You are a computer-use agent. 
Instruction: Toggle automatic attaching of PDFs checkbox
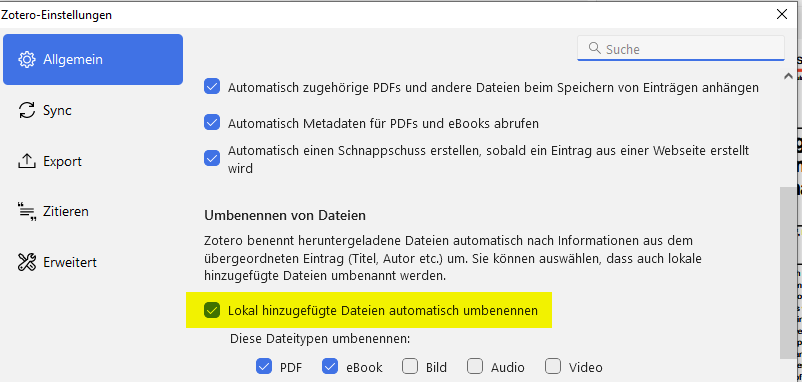tap(212, 87)
